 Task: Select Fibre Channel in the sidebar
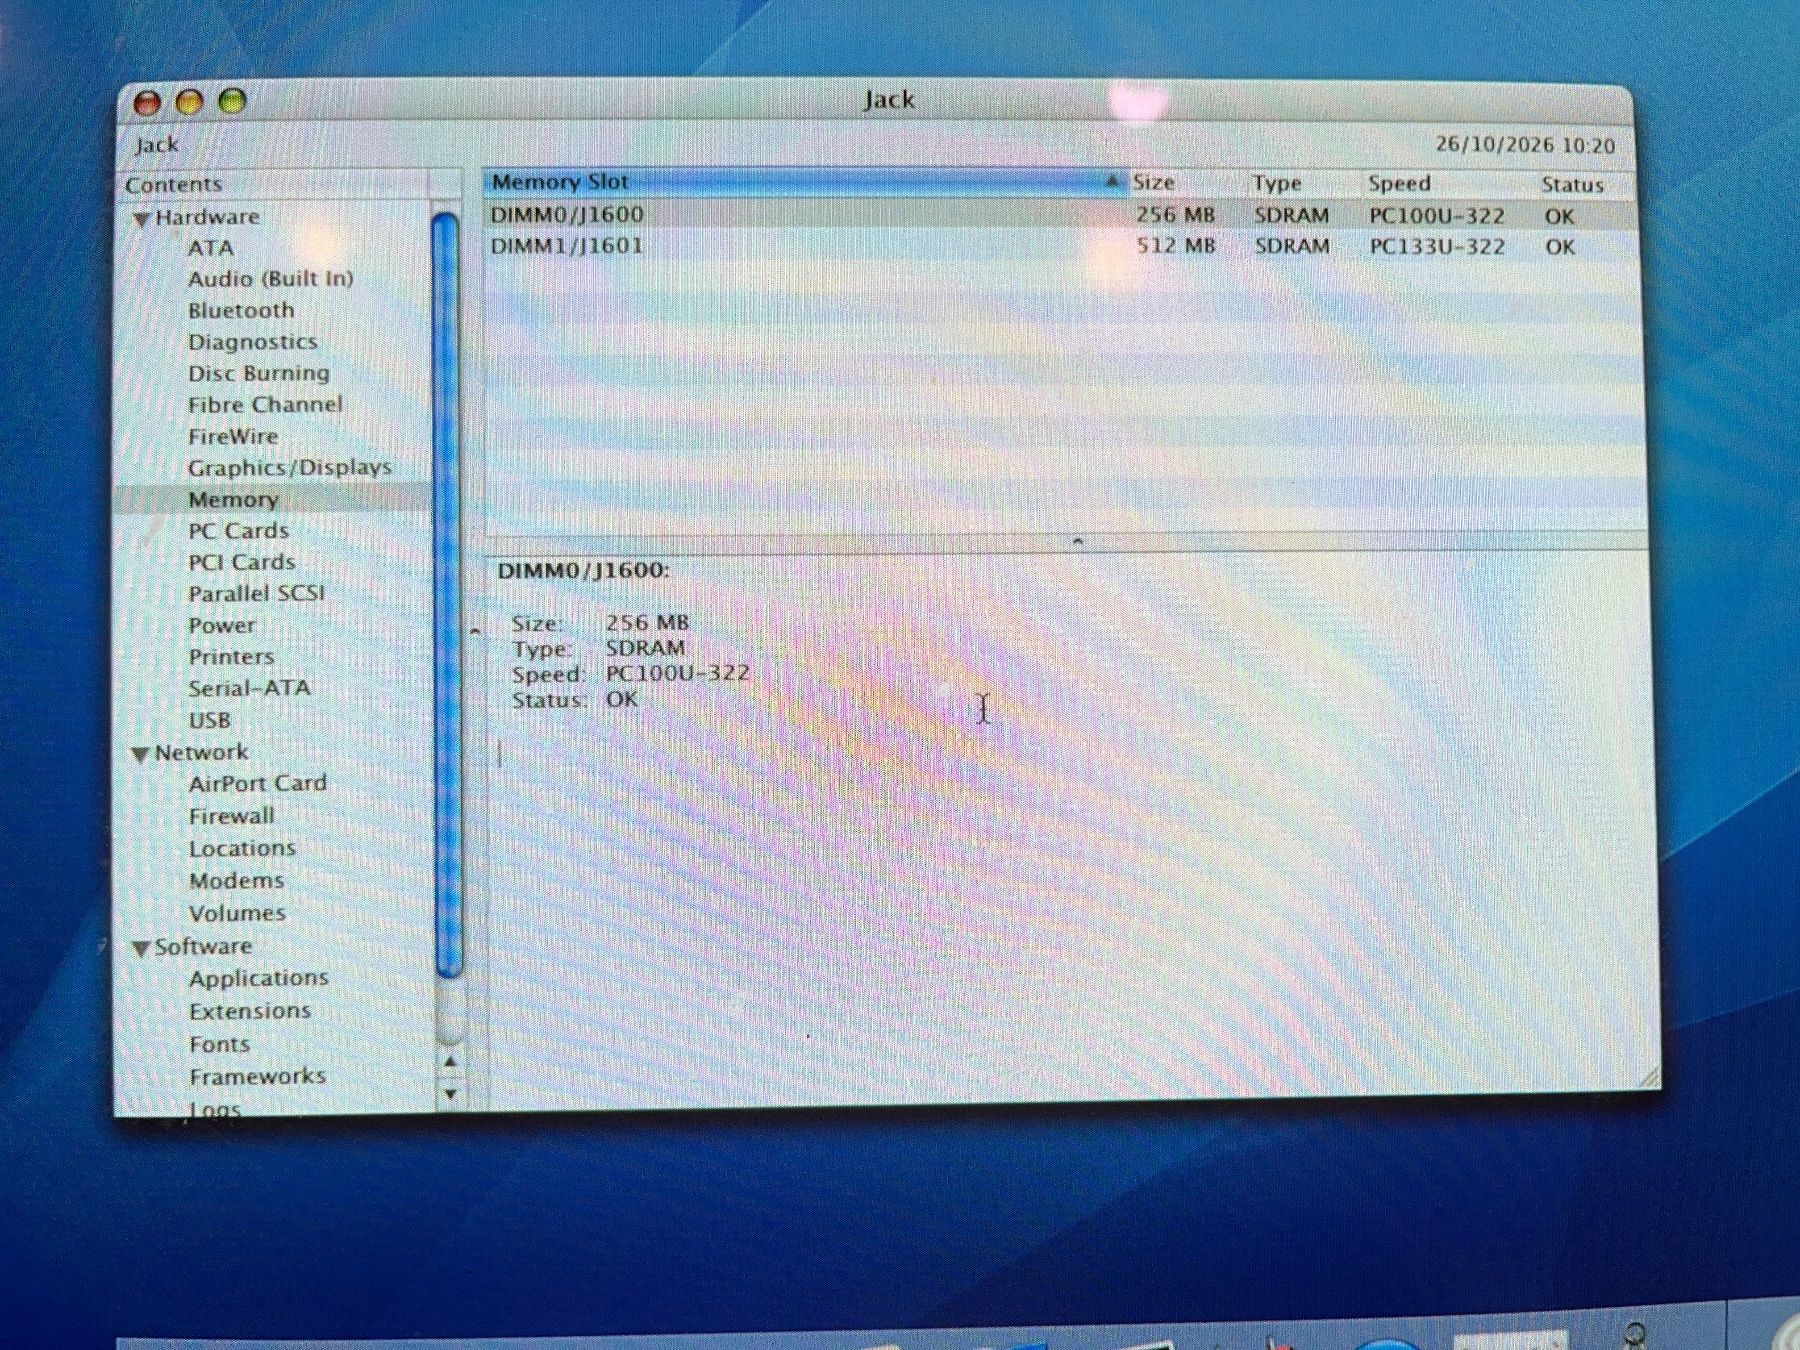pos(265,405)
